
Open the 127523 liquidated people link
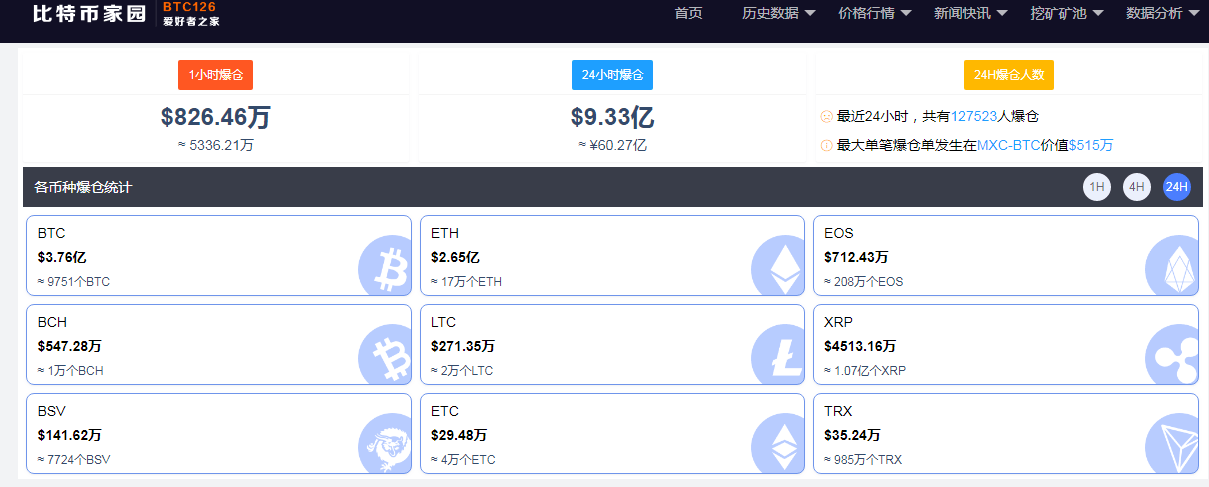click(974, 117)
